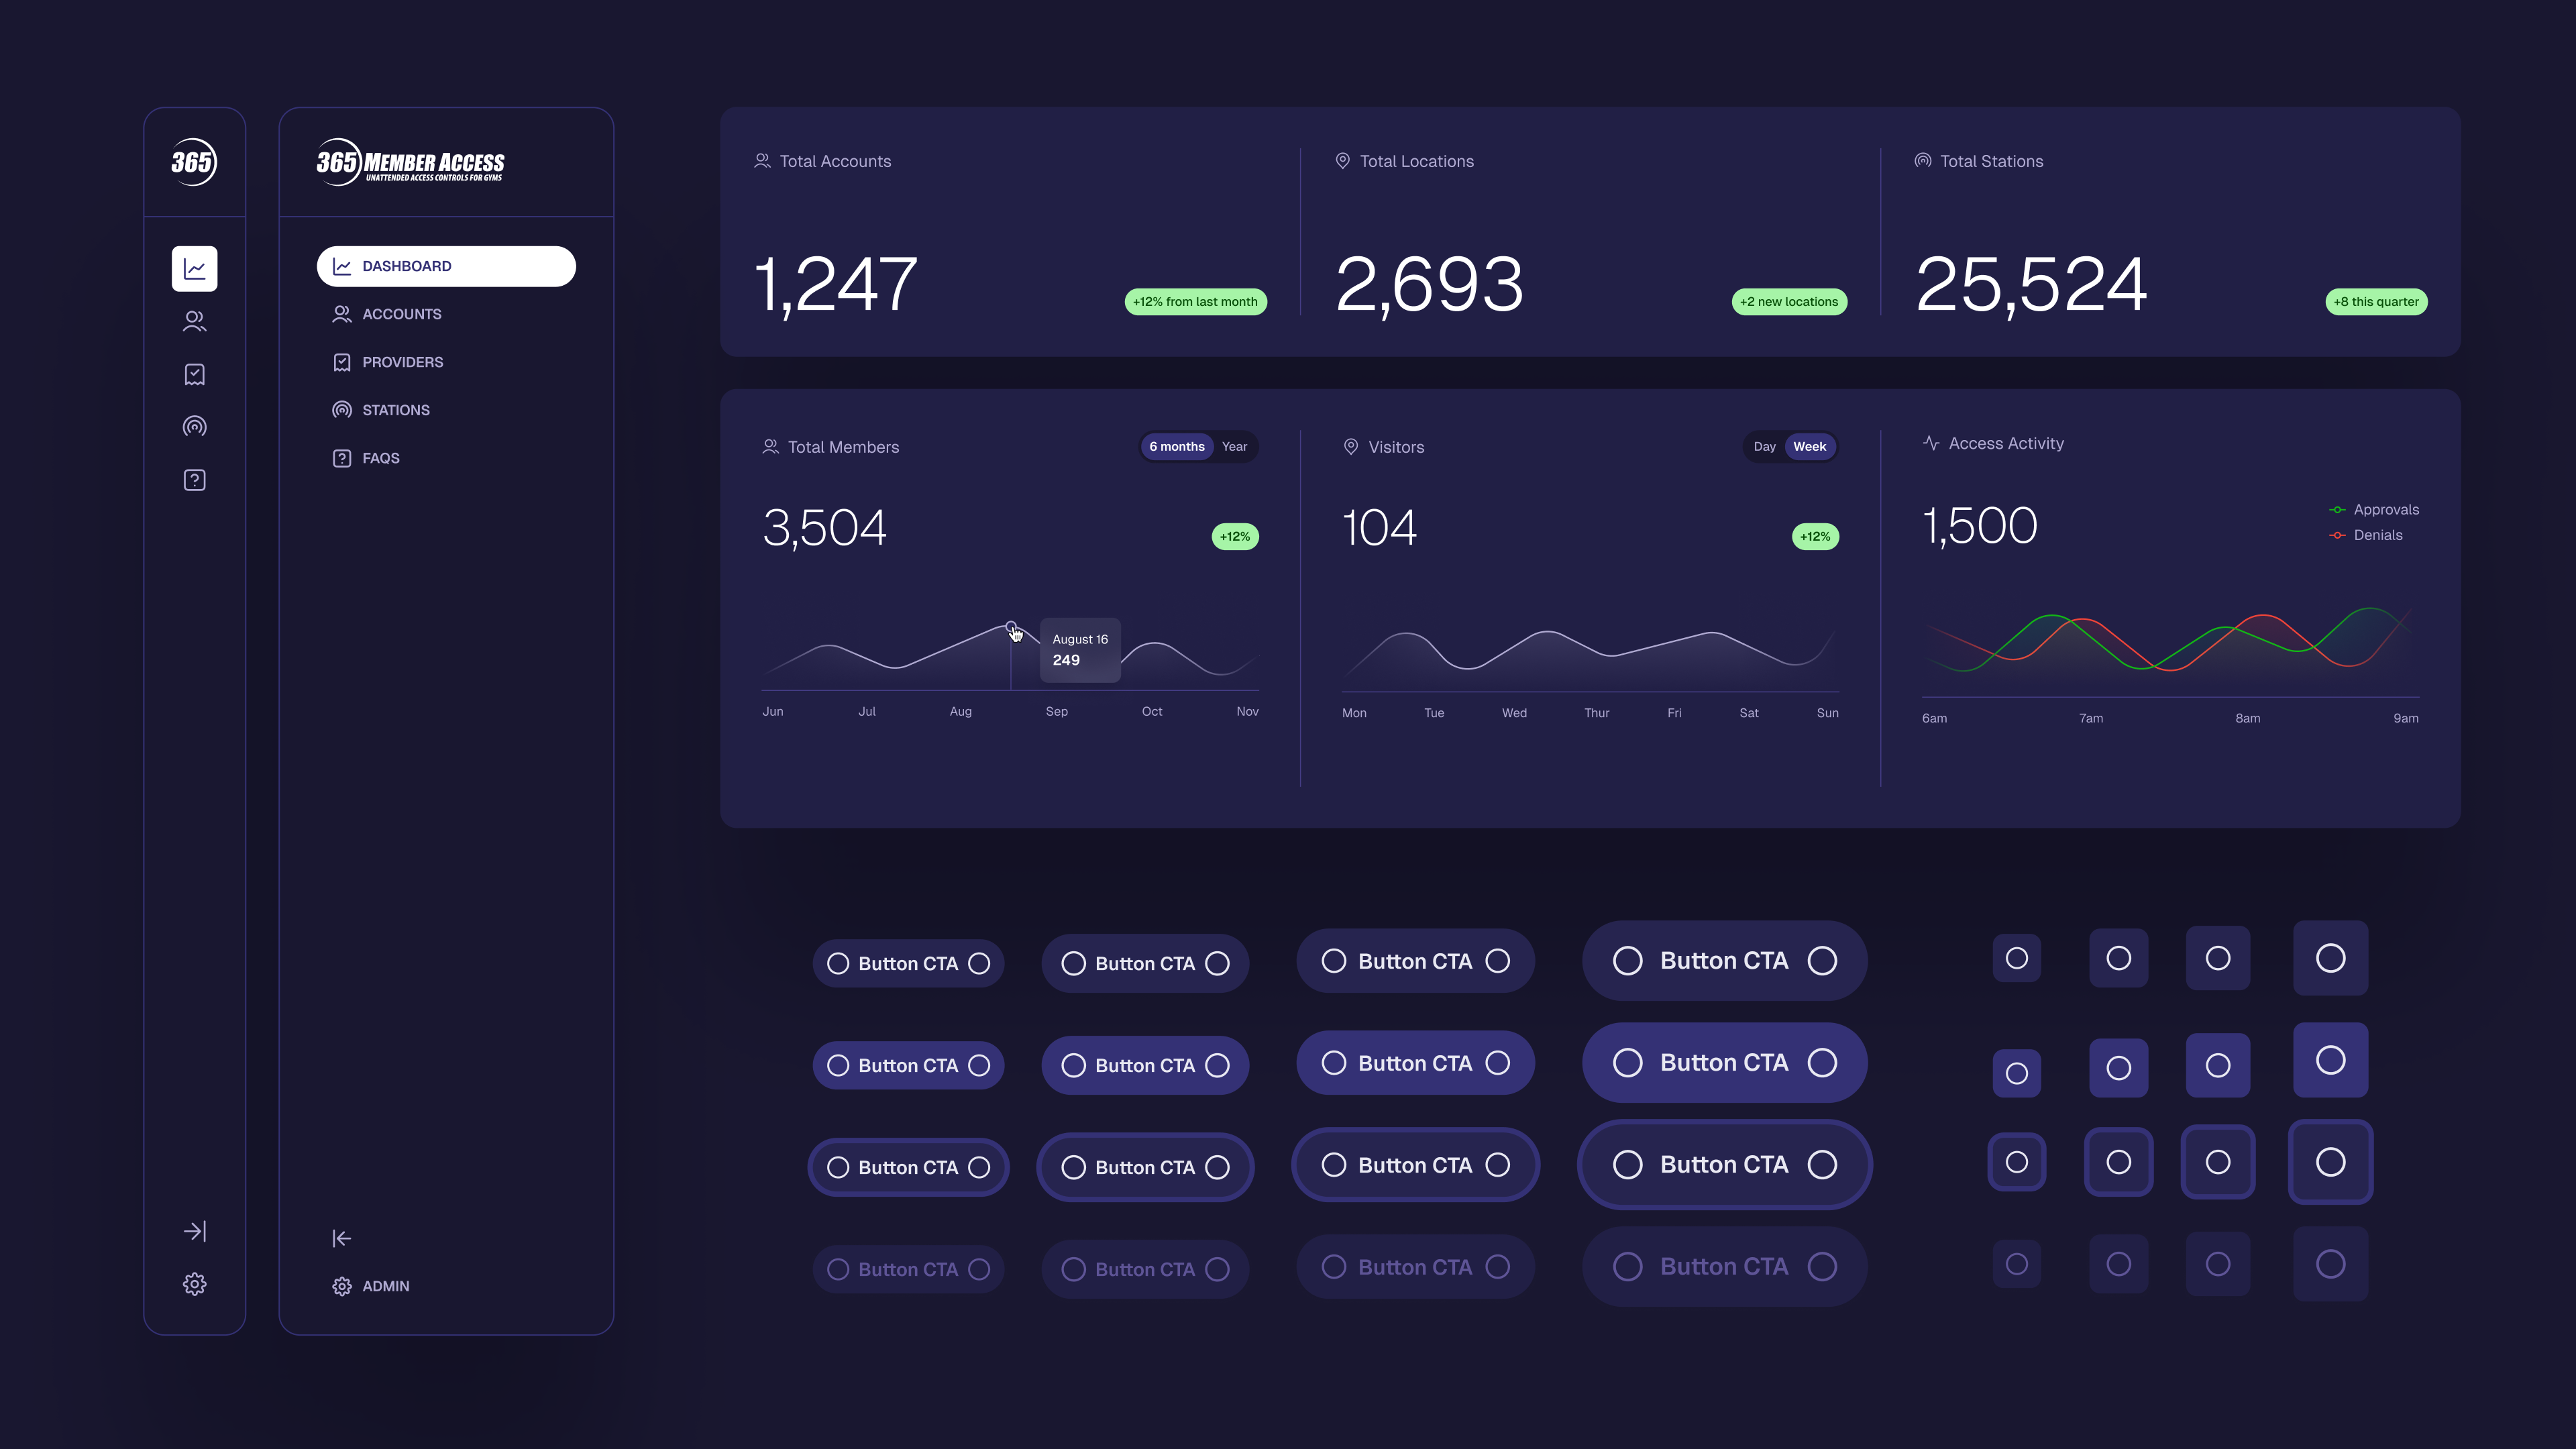Select stations fingerprint icon in collapsed sidebar
This screenshot has width=2576, height=1449.
tap(194, 427)
